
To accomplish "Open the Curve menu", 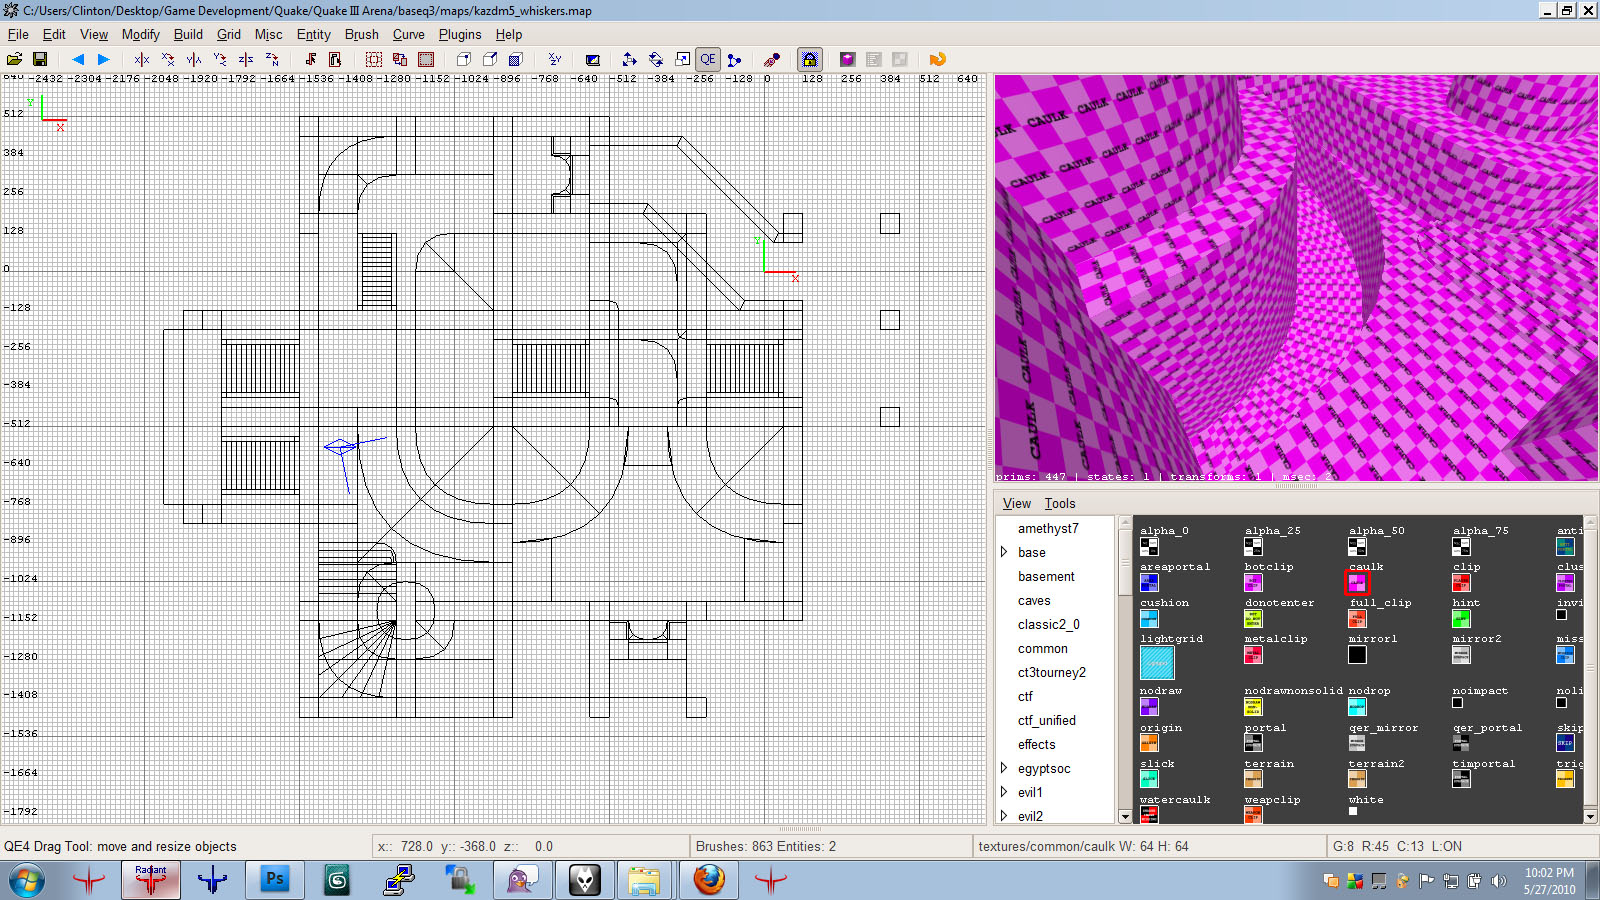I will click(x=409, y=34).
